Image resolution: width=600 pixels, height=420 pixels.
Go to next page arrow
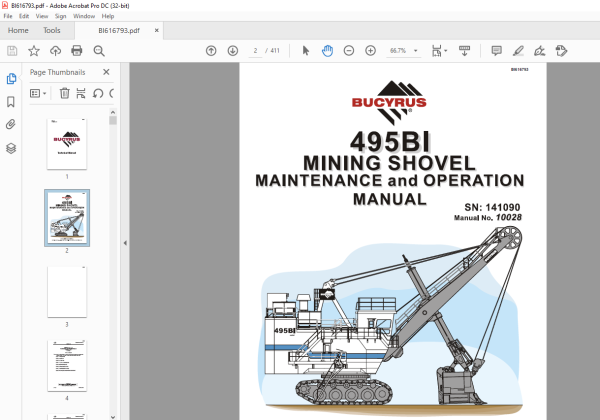(x=233, y=50)
